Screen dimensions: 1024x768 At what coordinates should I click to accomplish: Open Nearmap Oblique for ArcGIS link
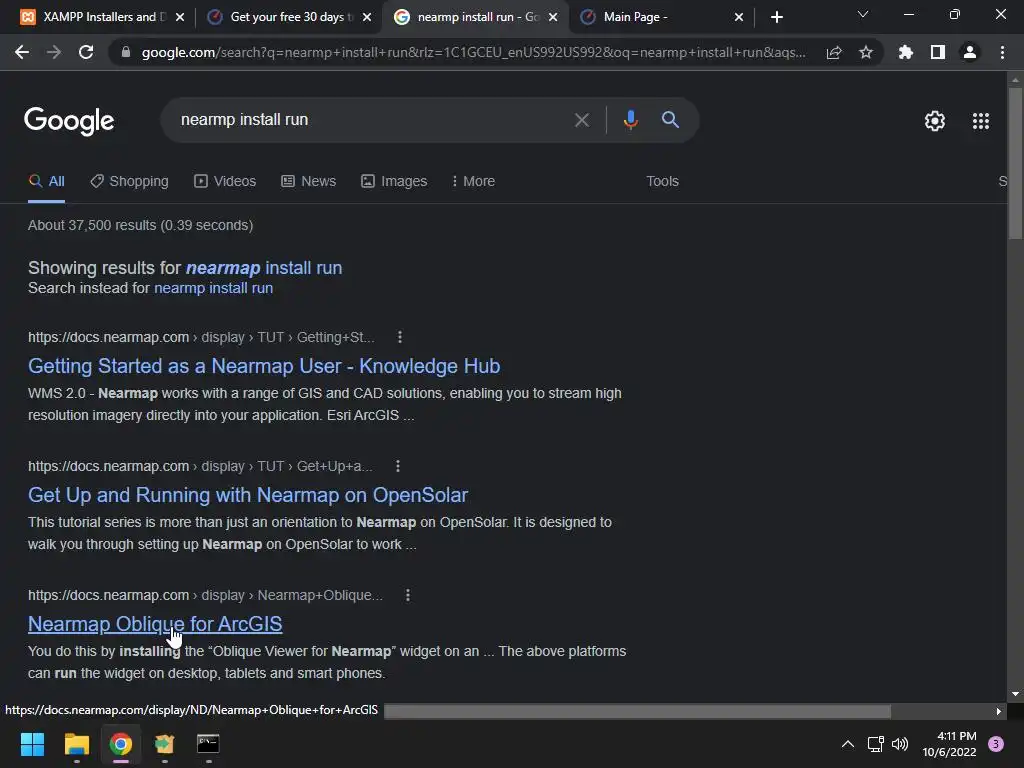click(x=155, y=624)
